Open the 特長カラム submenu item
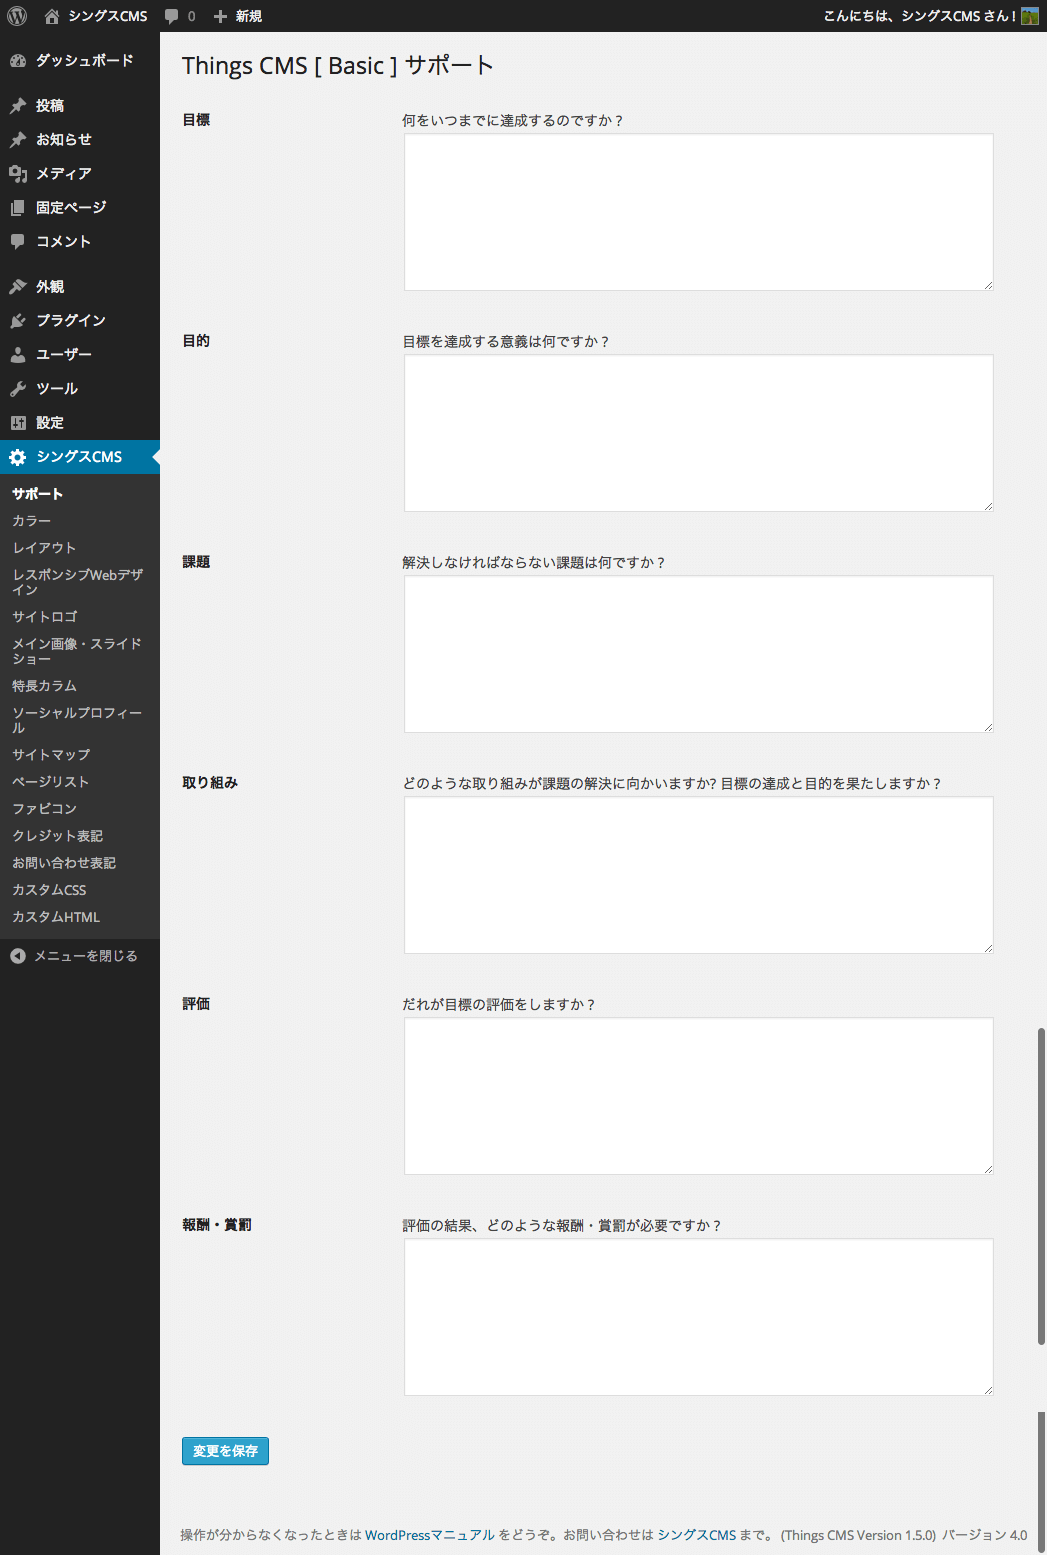 point(80,686)
